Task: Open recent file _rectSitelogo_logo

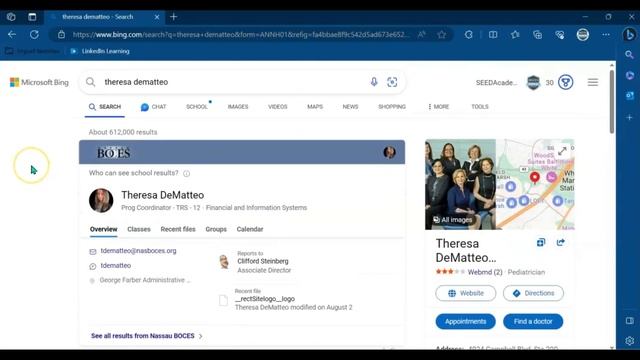Action: [264, 299]
